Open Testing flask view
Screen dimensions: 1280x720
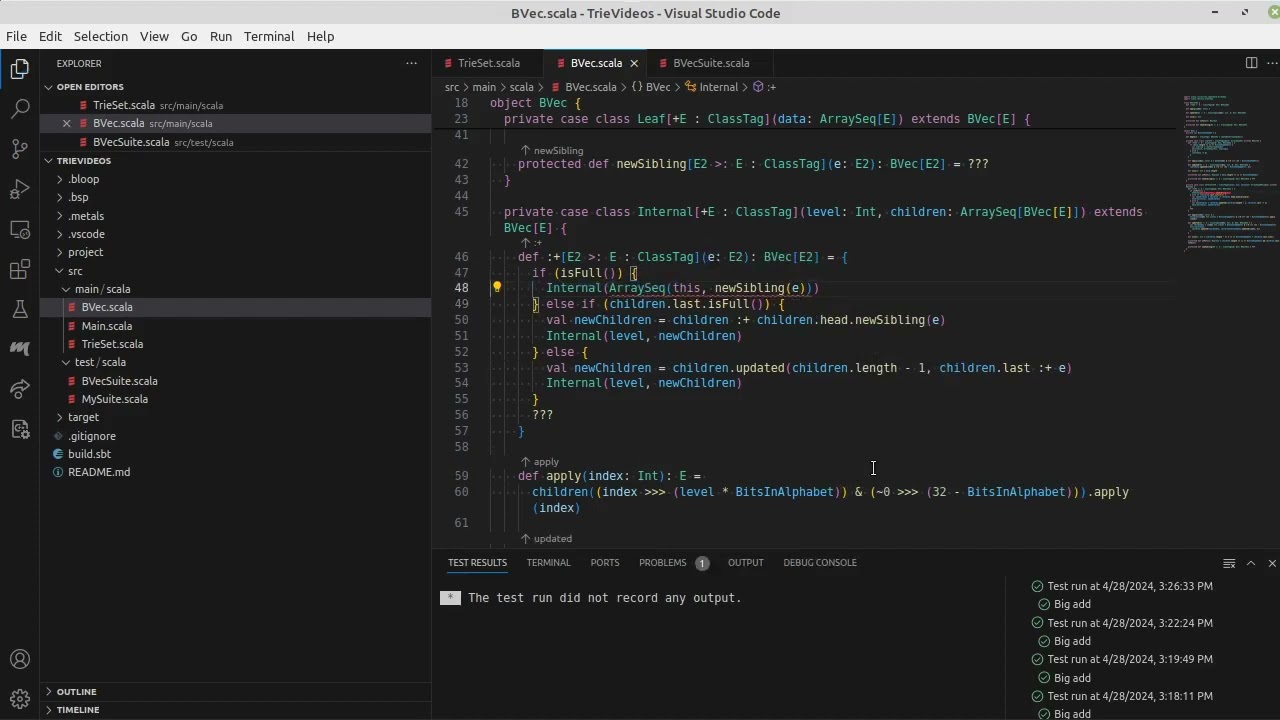coord(20,309)
